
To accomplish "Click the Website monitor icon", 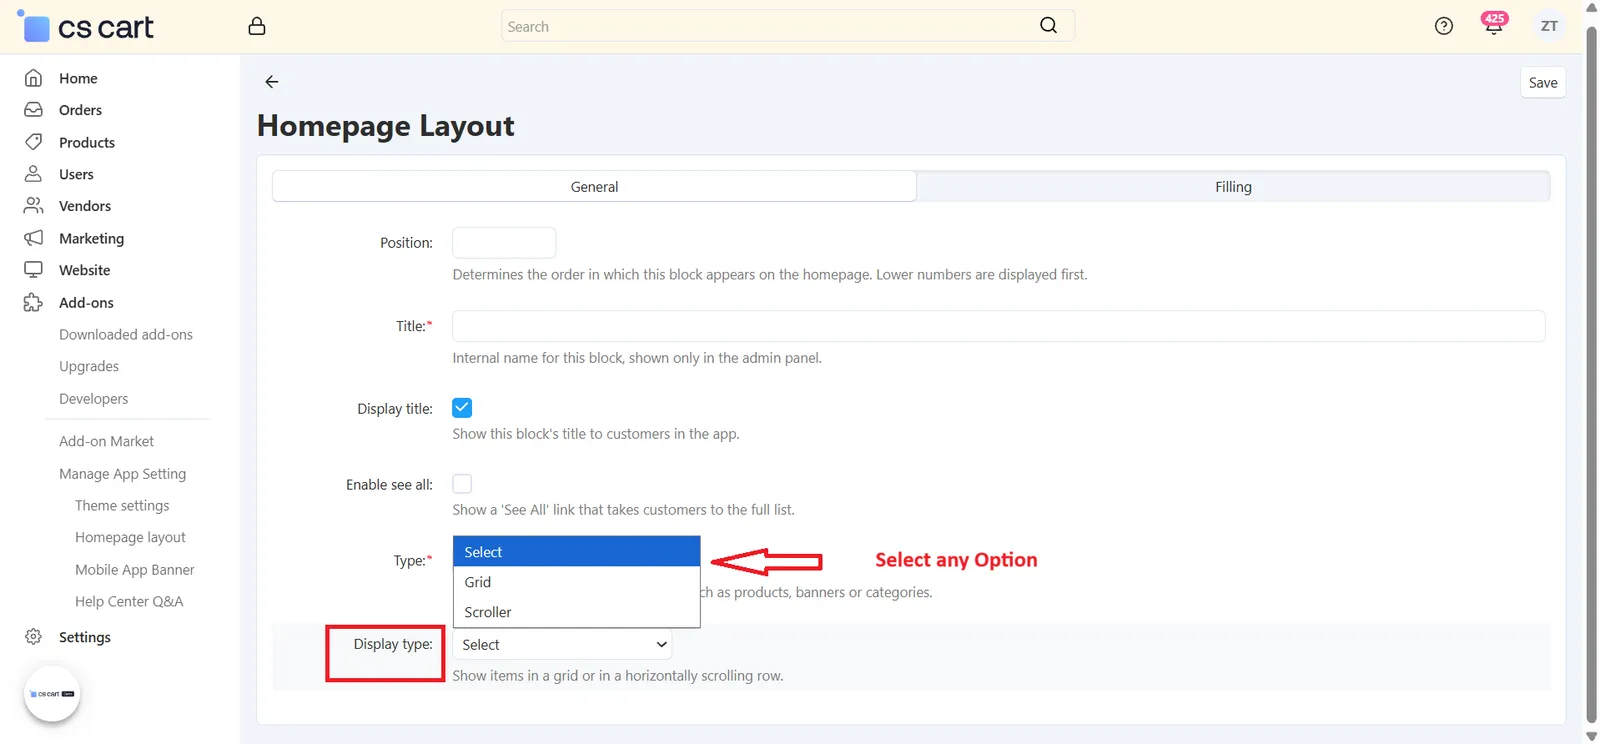I will 33,270.
